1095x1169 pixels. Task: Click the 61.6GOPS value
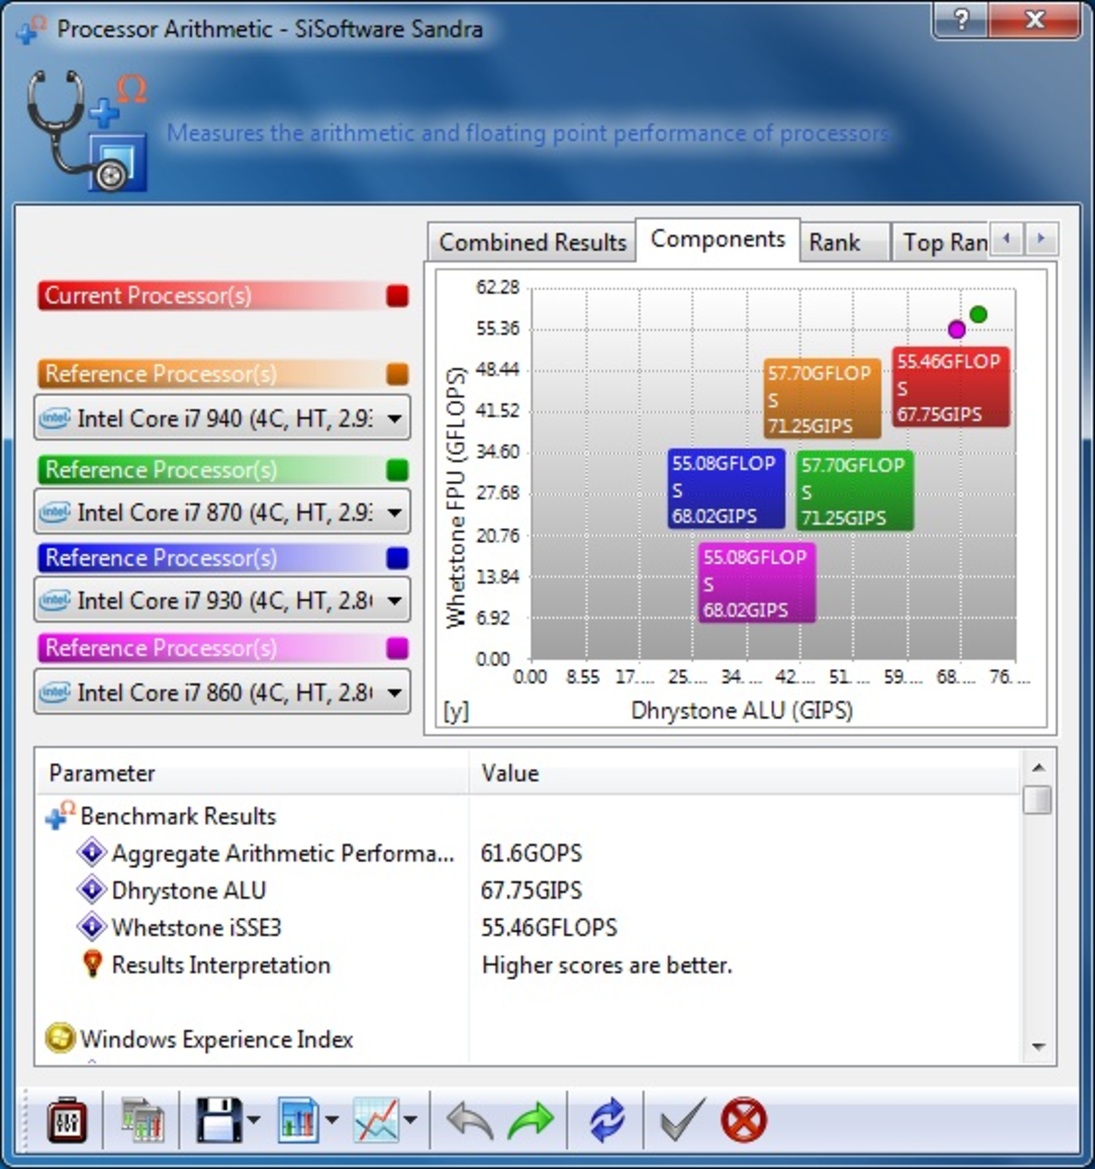[531, 853]
